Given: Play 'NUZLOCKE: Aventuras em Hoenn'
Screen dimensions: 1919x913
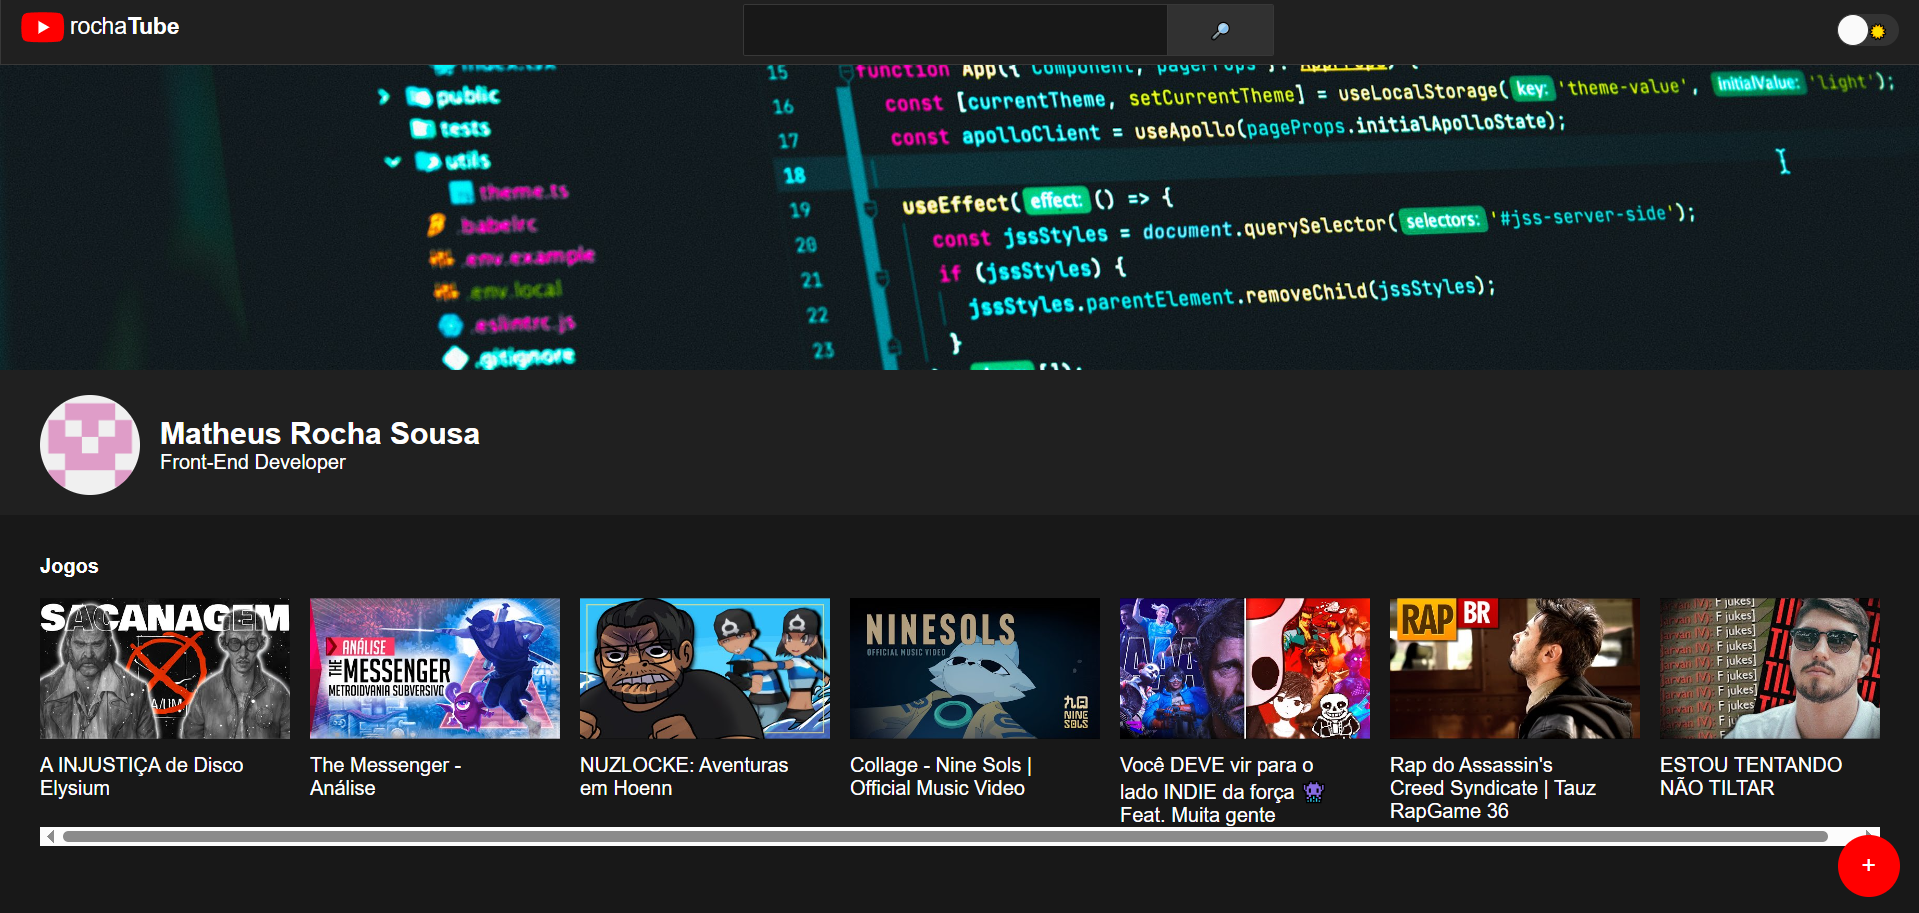Looking at the screenshot, I should pos(704,667).
